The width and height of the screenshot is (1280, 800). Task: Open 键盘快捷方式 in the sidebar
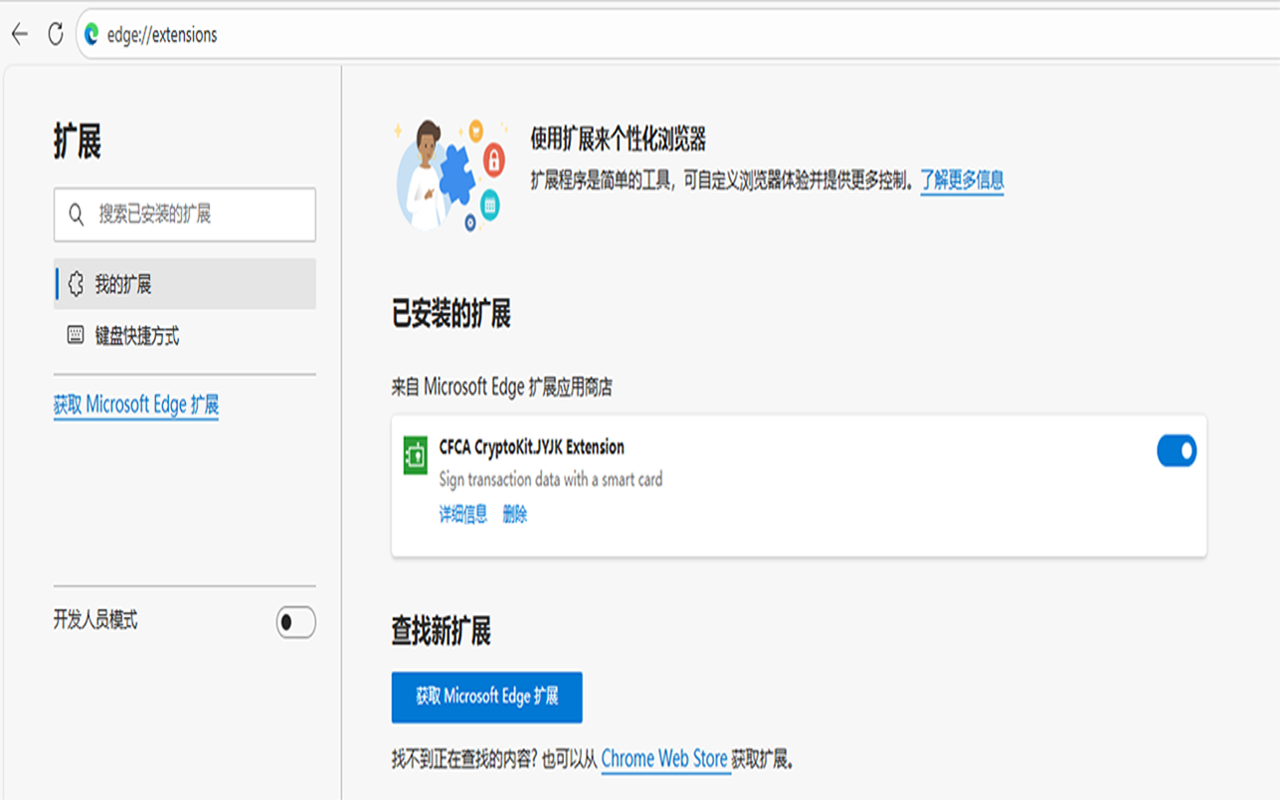pyautogui.click(x=185, y=336)
